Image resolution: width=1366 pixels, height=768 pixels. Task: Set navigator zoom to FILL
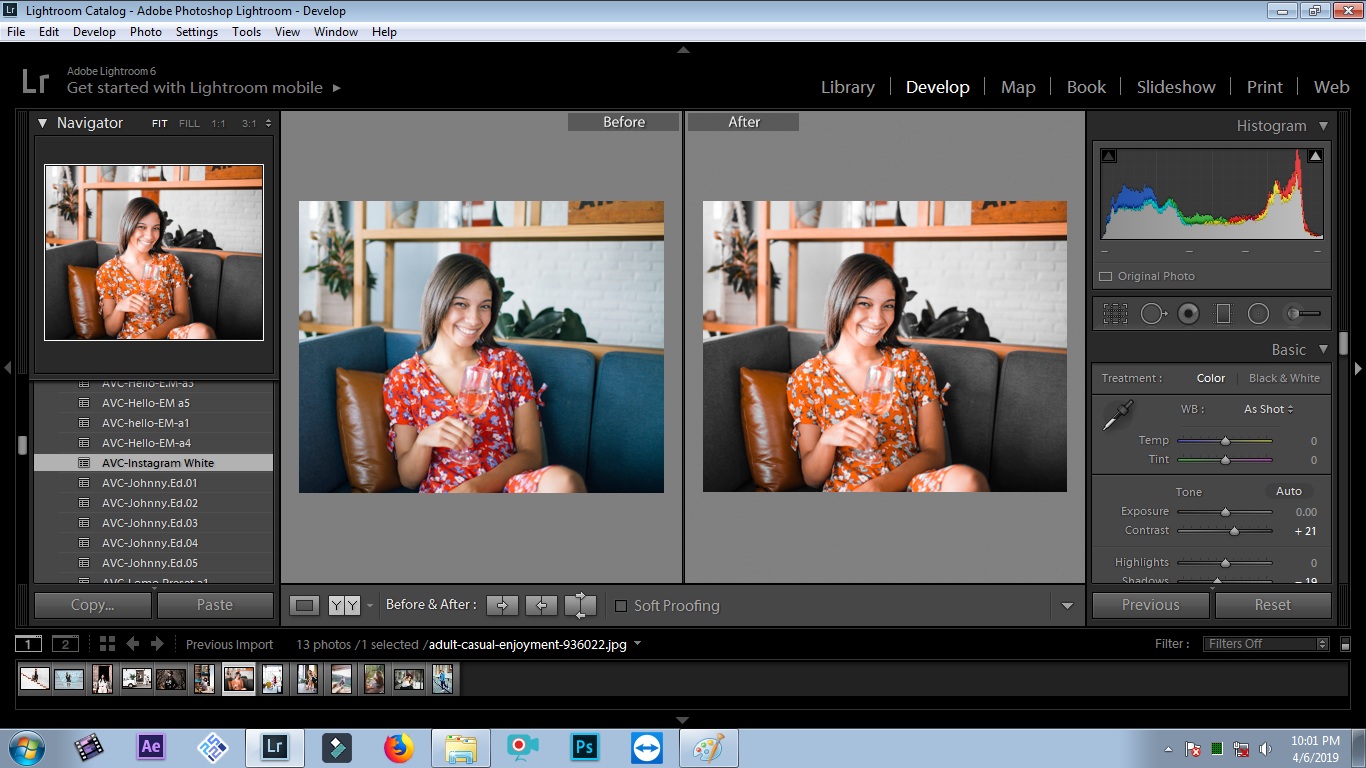[x=189, y=124]
